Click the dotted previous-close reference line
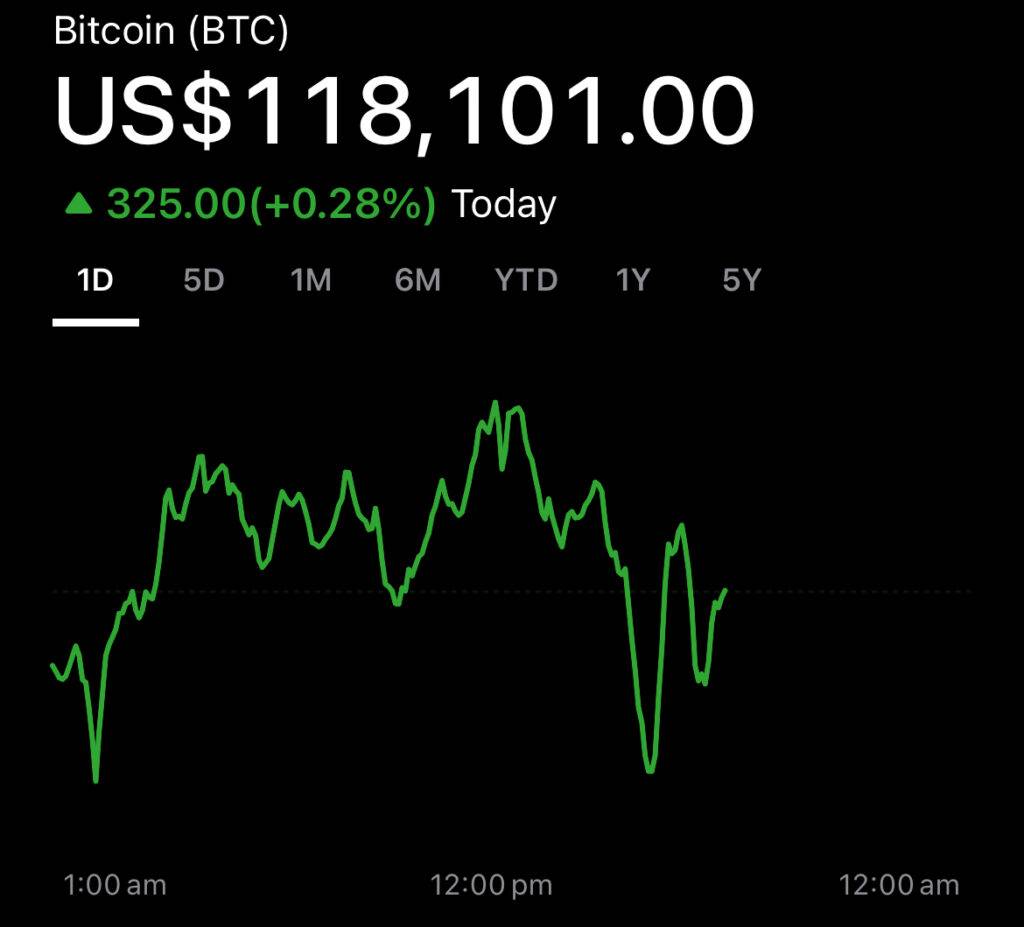Image resolution: width=1024 pixels, height=927 pixels. [850, 592]
